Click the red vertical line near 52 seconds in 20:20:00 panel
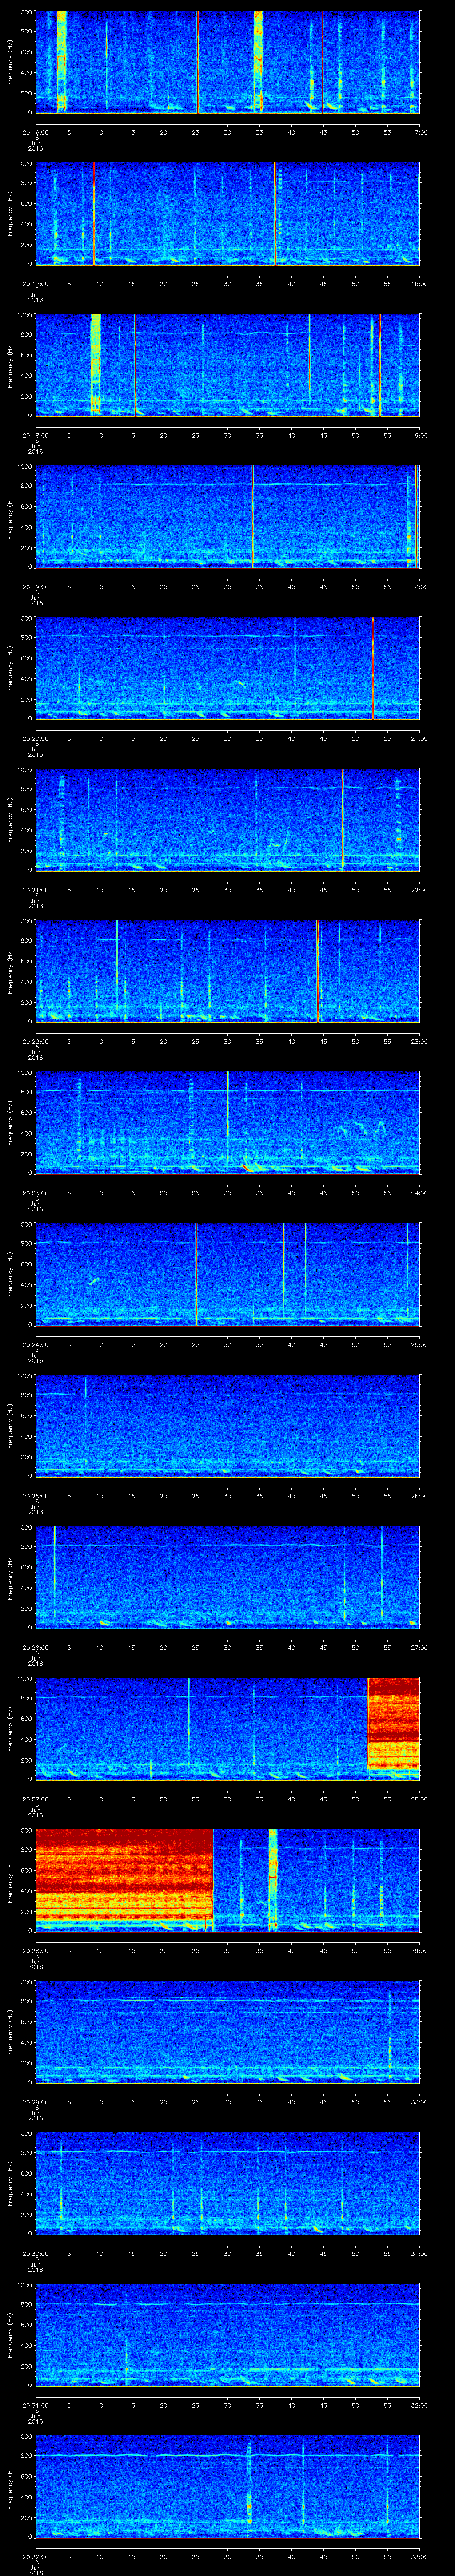Image resolution: width=455 pixels, height=2576 pixels. (372, 668)
